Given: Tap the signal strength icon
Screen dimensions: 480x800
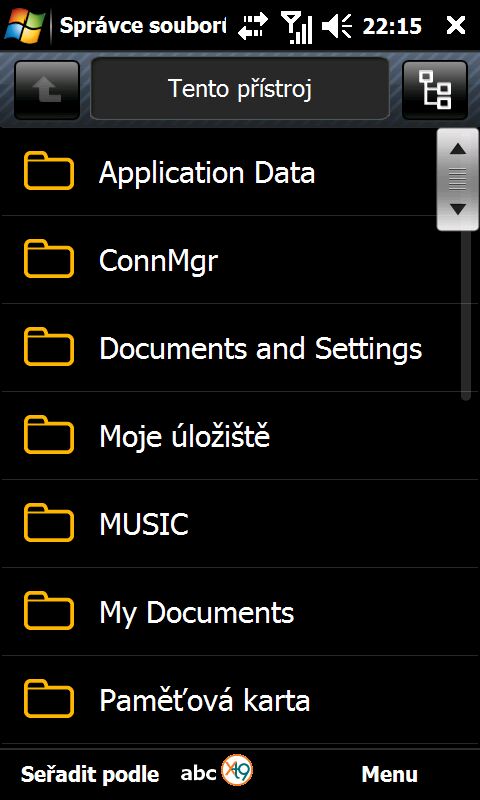Looking at the screenshot, I should click(x=297, y=27).
